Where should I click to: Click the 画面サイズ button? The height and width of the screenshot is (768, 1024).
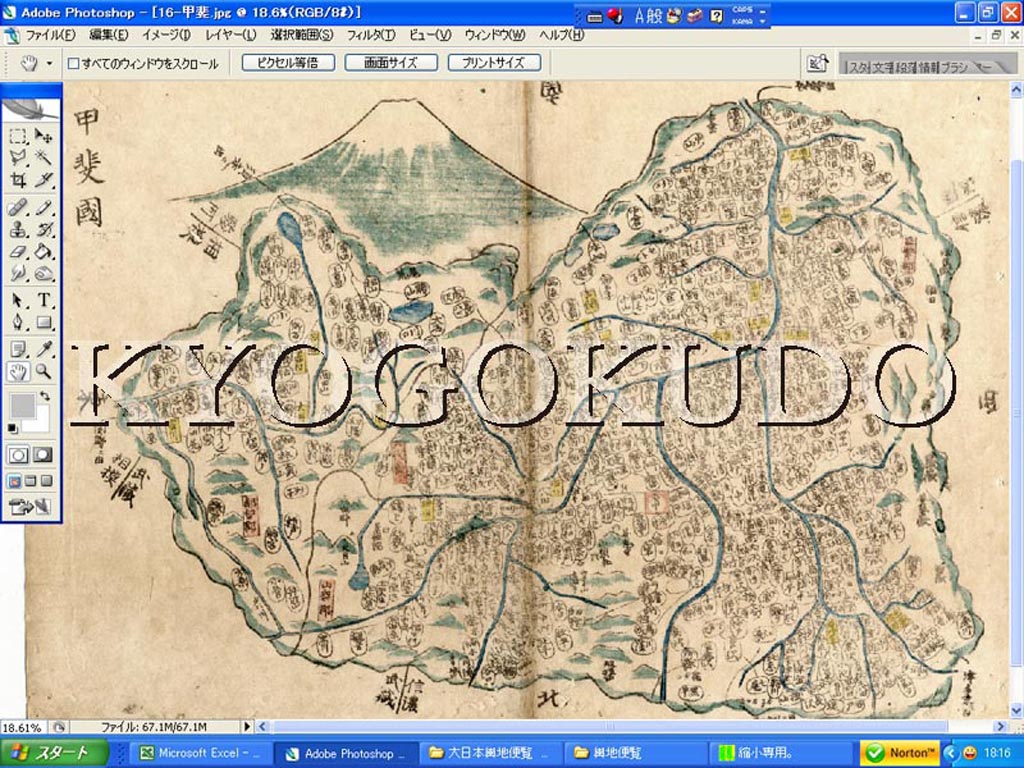(391, 63)
